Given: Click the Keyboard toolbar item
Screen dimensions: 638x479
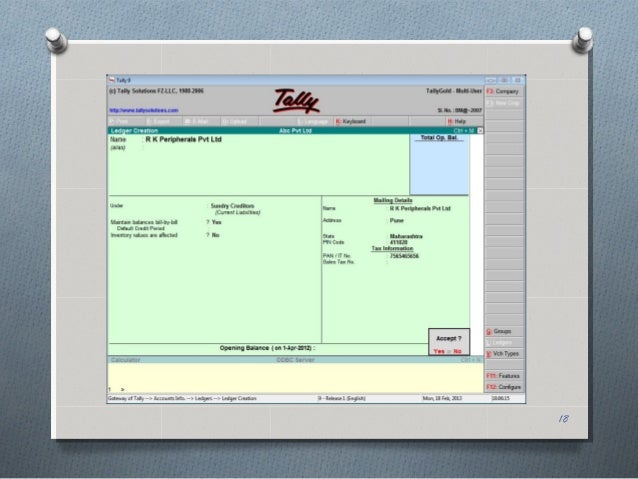Looking at the screenshot, I should 351,121.
